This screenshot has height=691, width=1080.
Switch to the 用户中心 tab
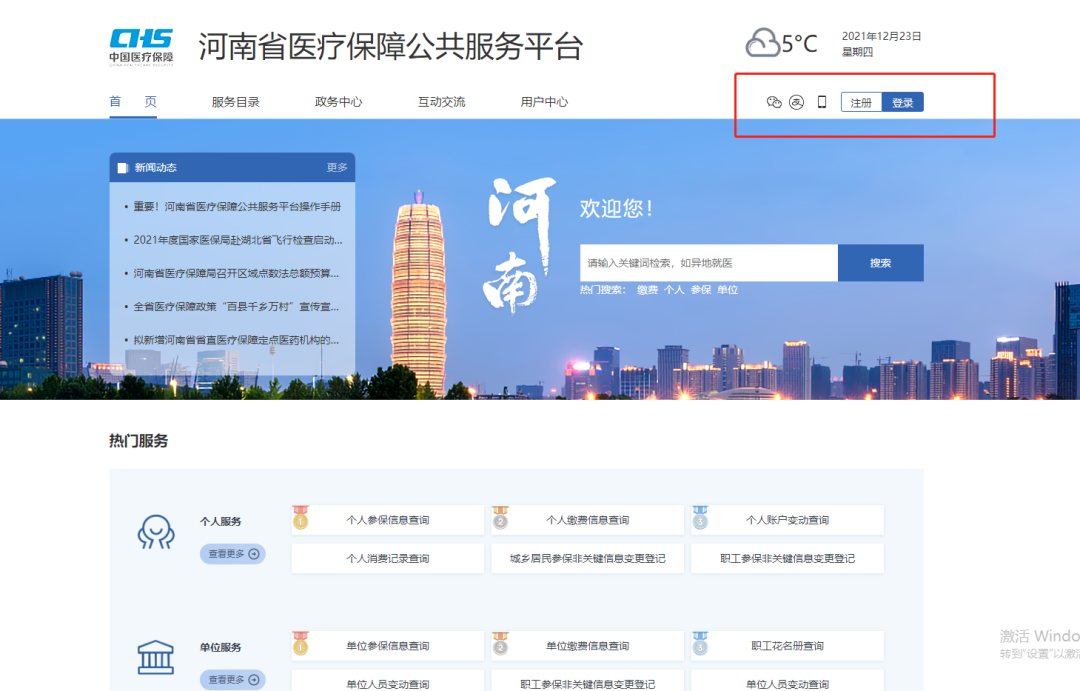coord(544,101)
